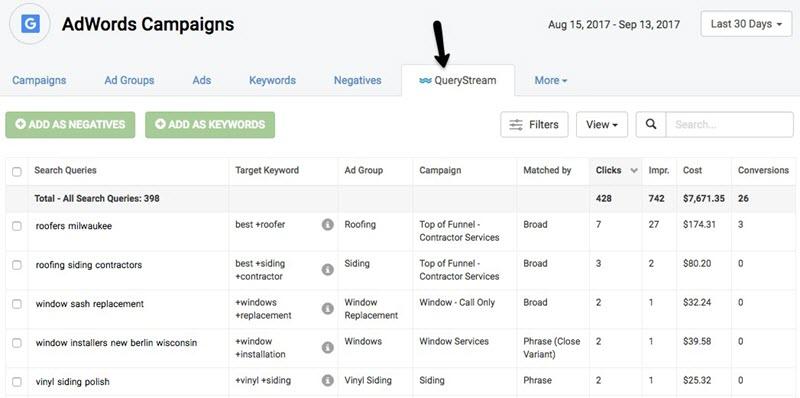Click the $80.20 cost value

(x=696, y=264)
